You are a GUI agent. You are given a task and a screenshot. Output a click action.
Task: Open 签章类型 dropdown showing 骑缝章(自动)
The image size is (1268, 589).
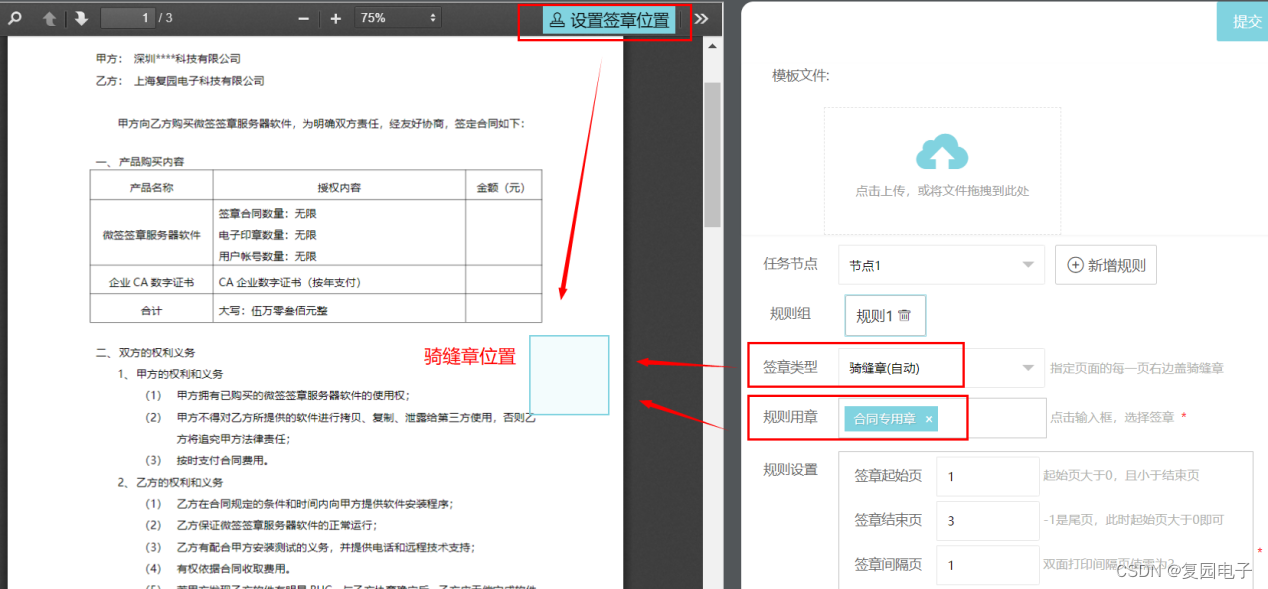[941, 368]
